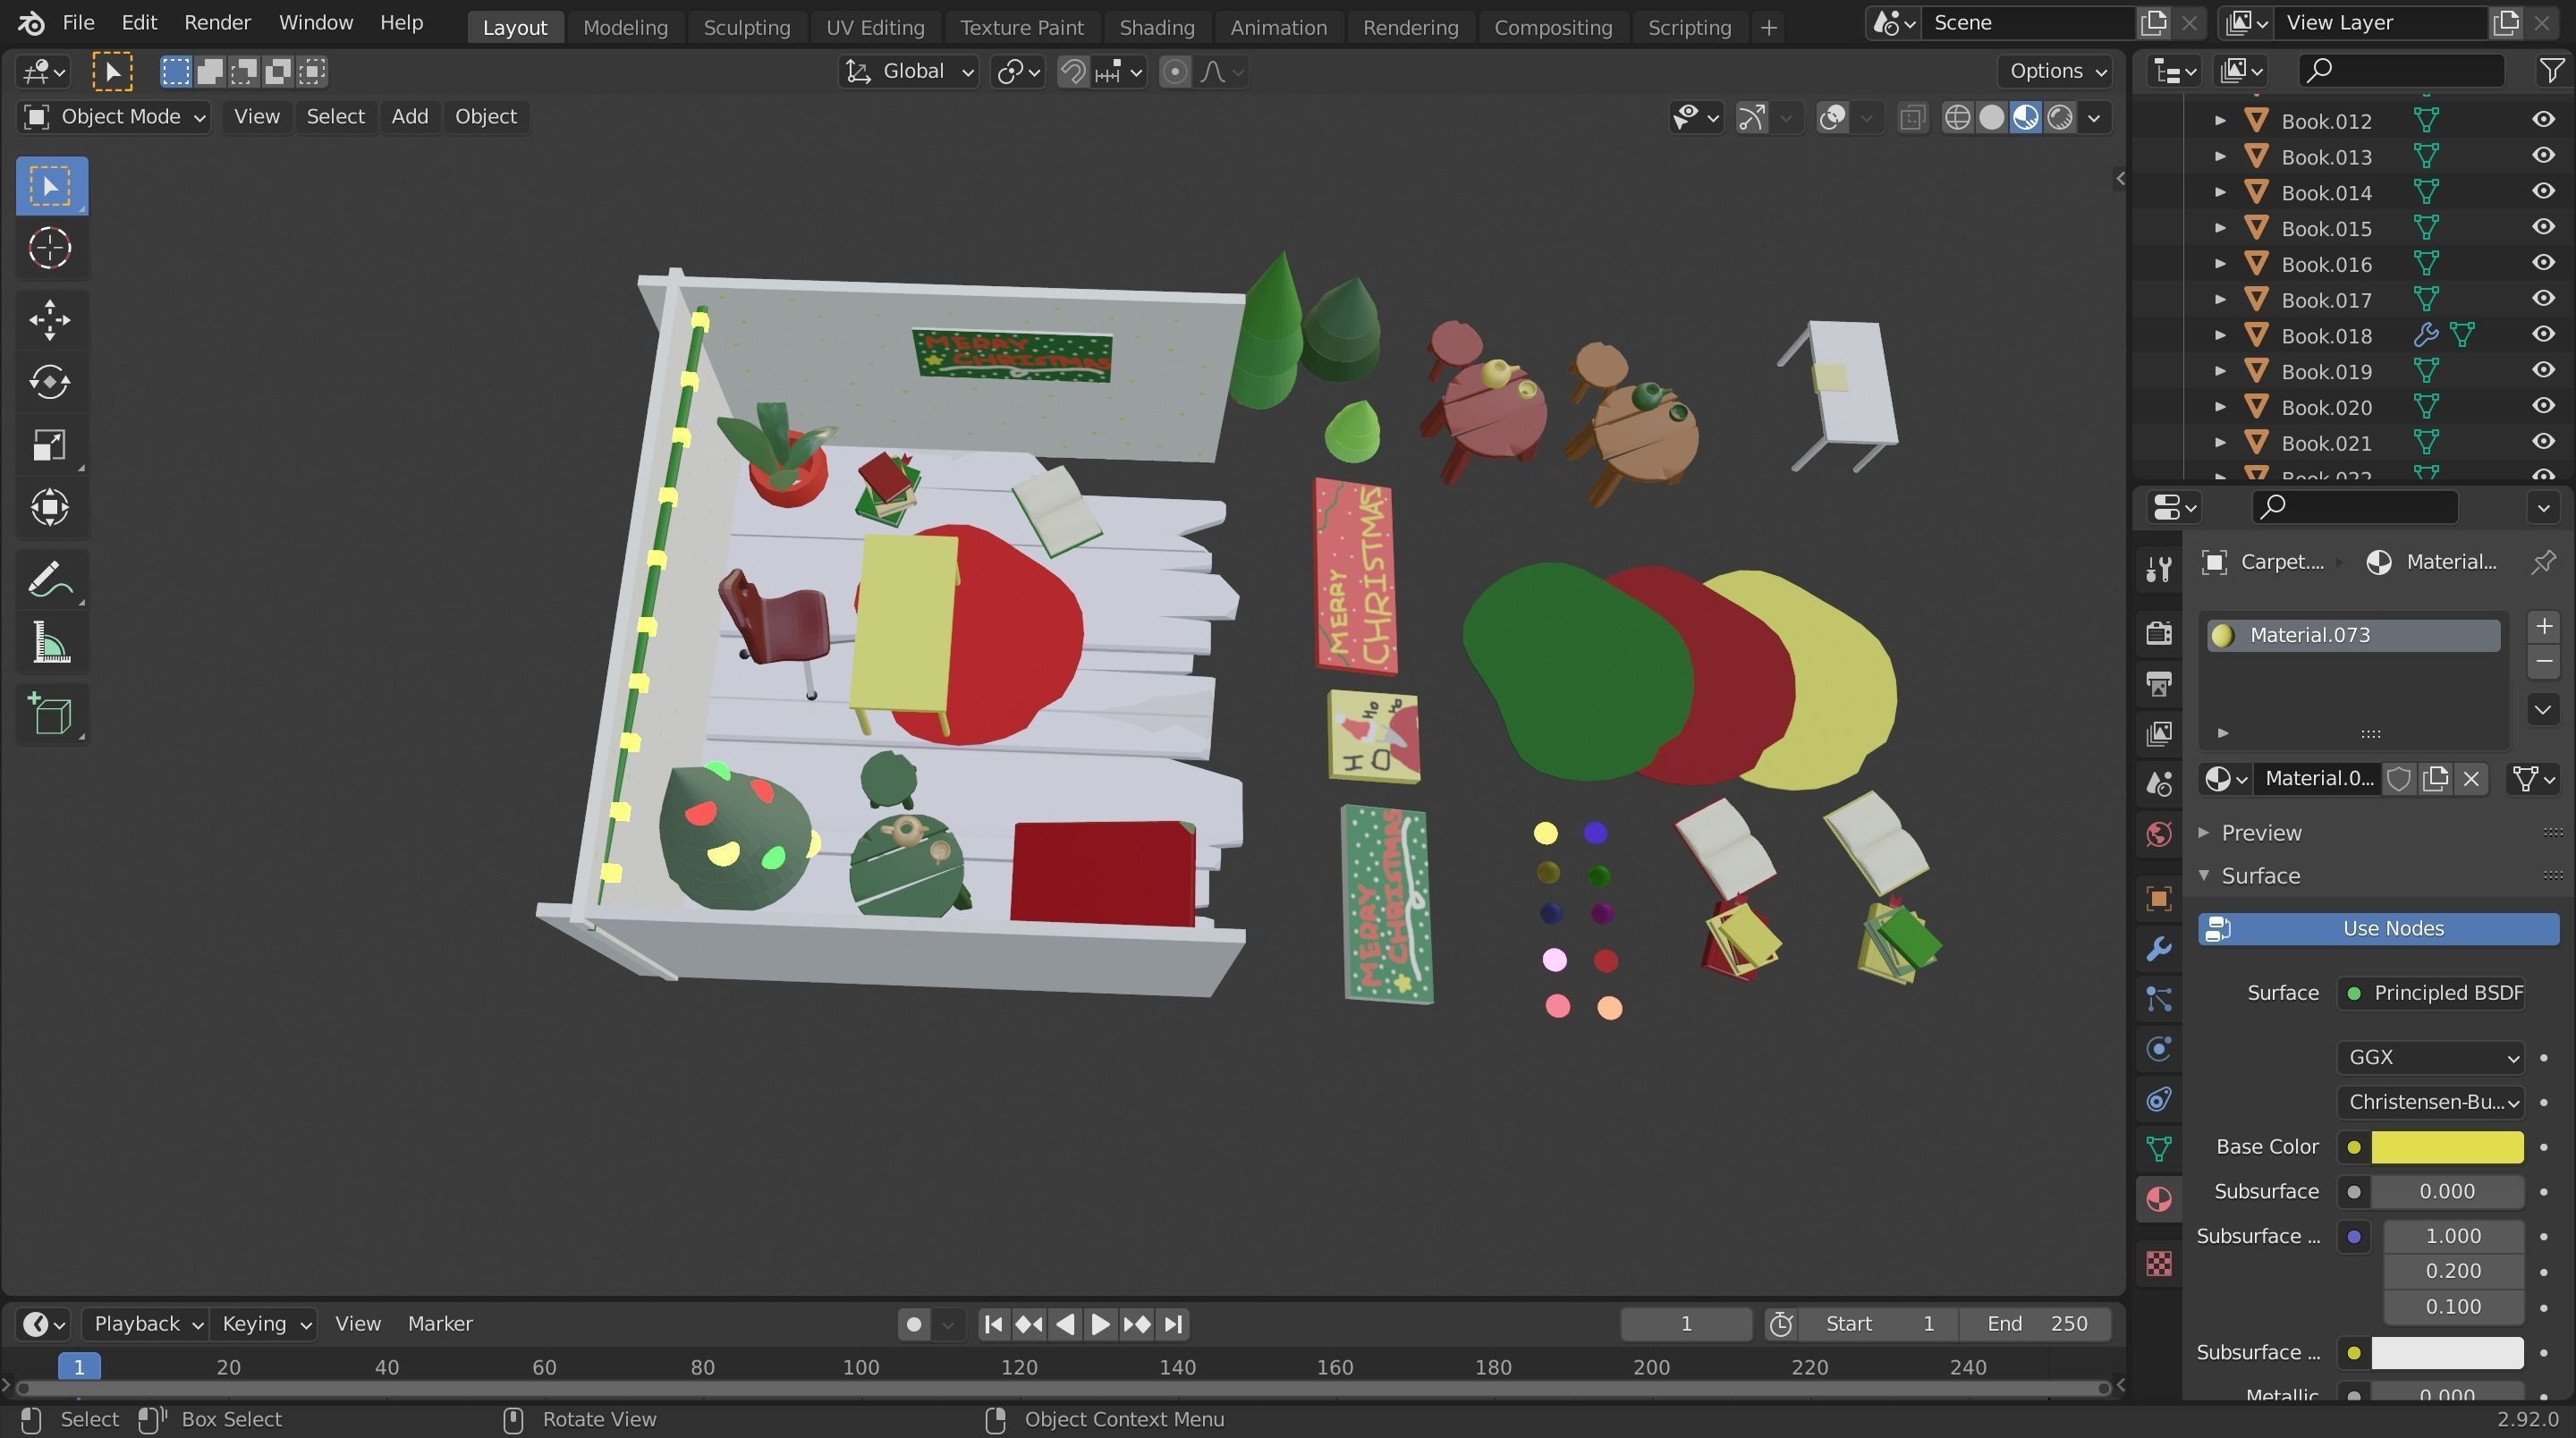This screenshot has width=2576, height=1438.
Task: Open the viewport Add menu
Action: click(409, 117)
